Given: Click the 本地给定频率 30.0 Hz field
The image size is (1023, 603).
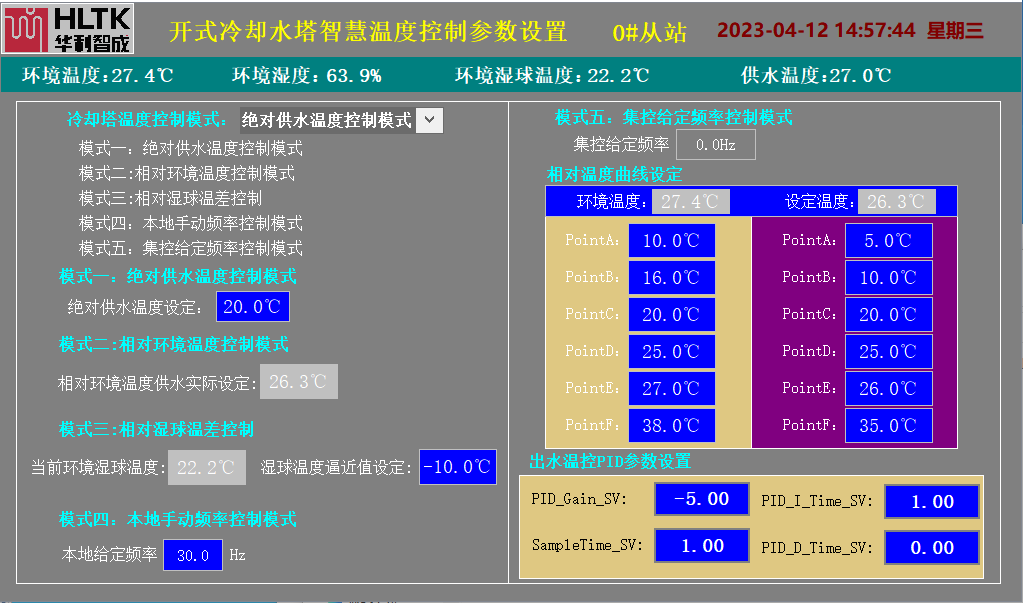Looking at the screenshot, I should tap(192, 555).
